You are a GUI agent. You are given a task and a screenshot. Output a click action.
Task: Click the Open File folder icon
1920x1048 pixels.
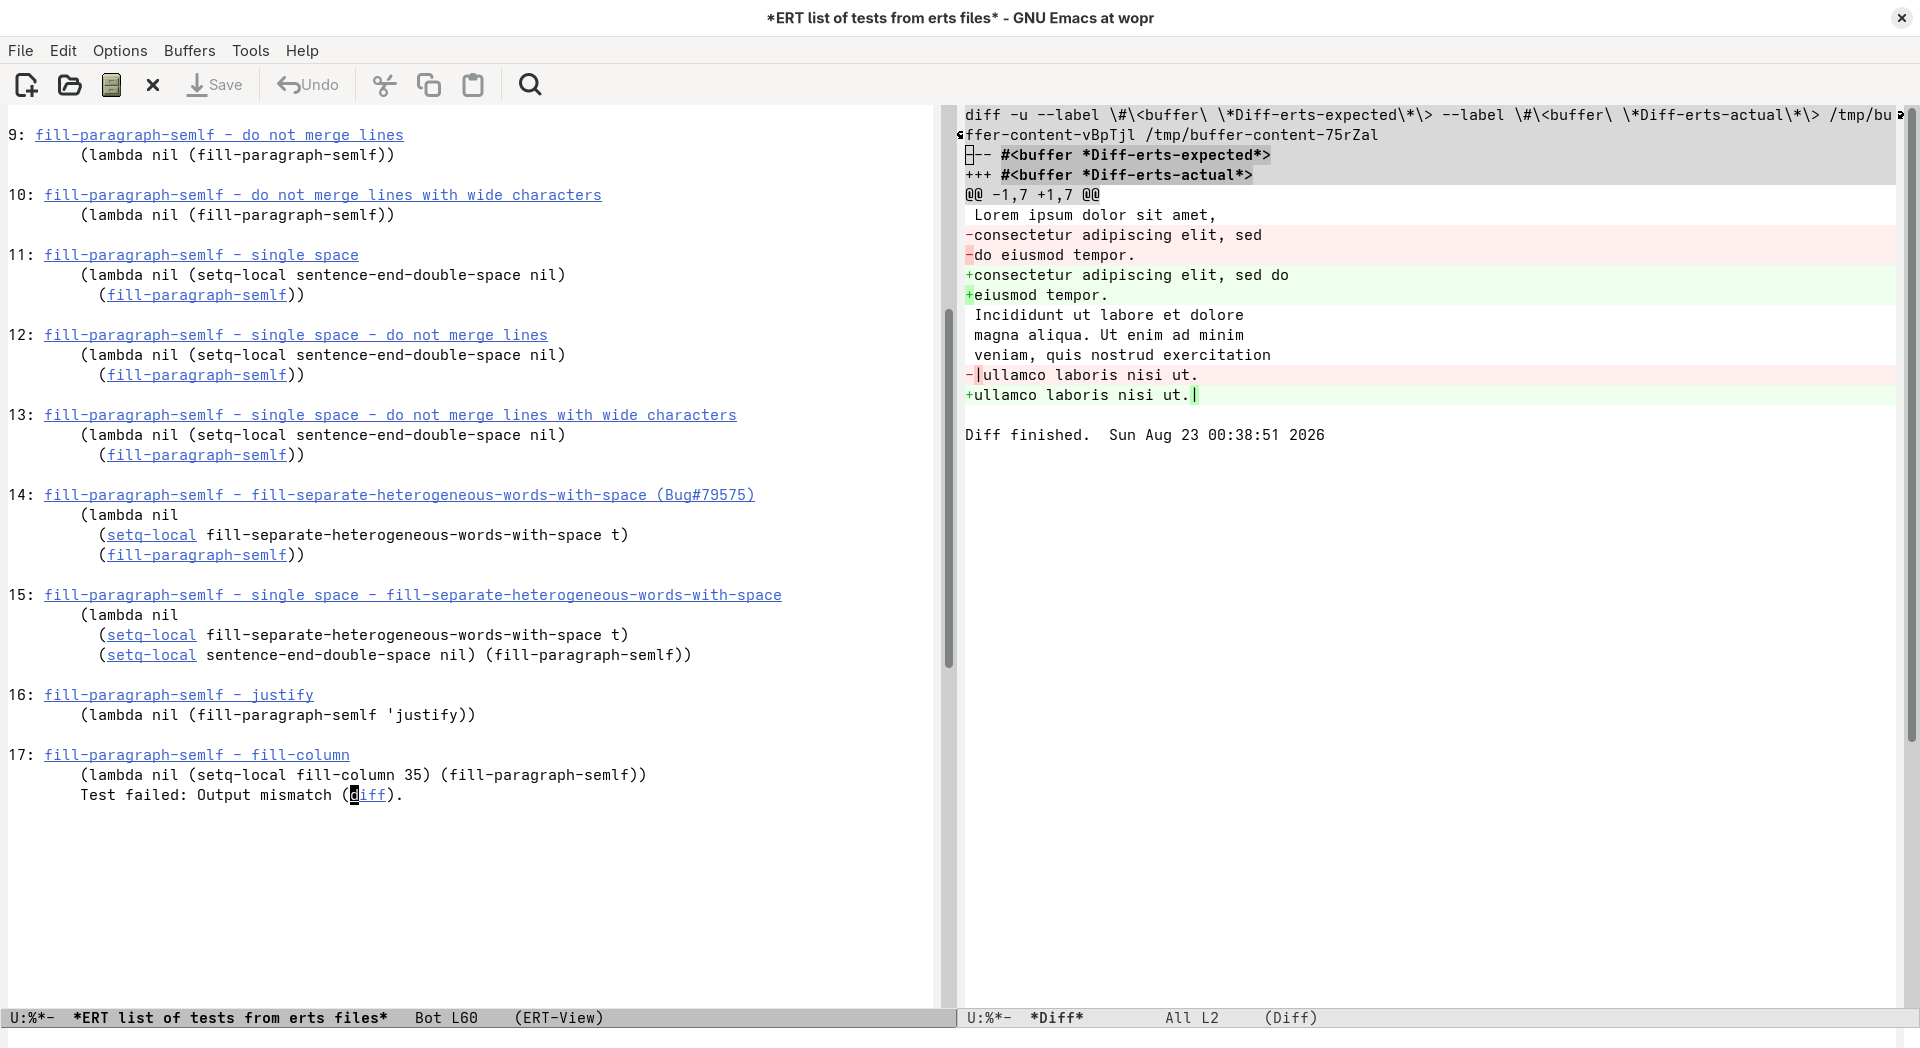(x=69, y=85)
